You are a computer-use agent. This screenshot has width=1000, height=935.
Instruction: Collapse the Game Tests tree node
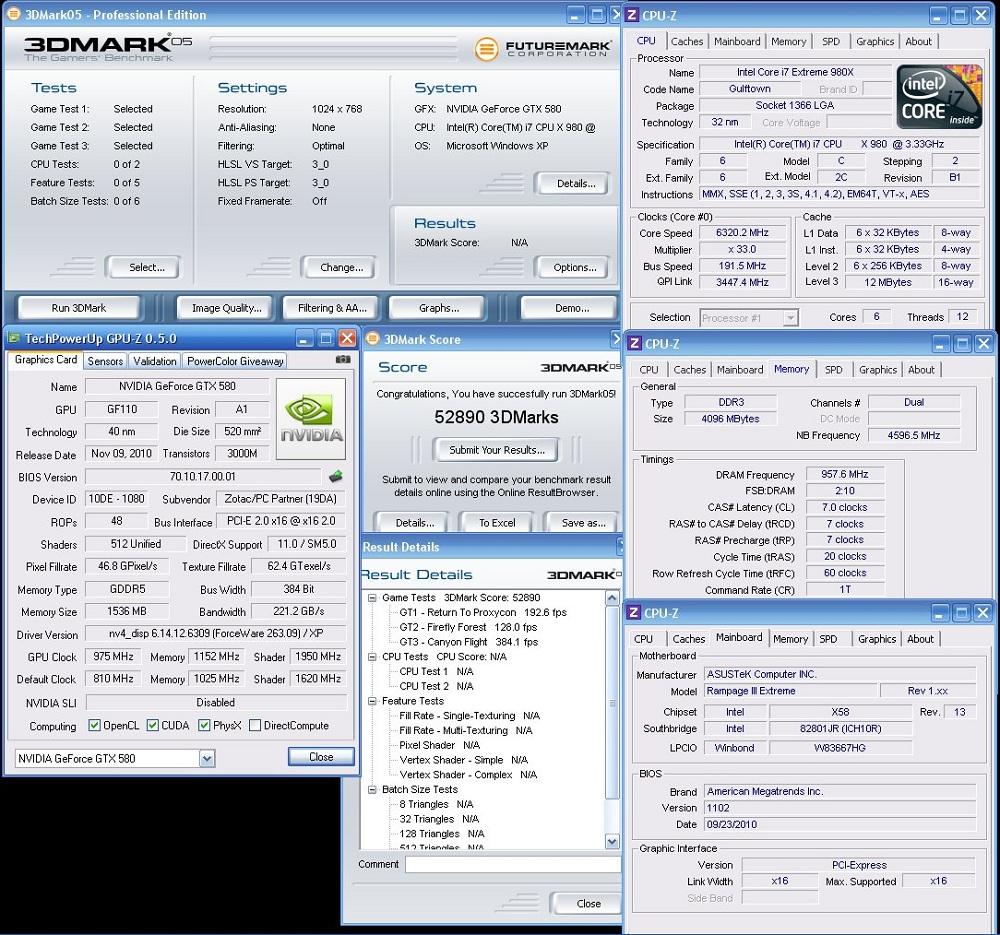(372, 598)
